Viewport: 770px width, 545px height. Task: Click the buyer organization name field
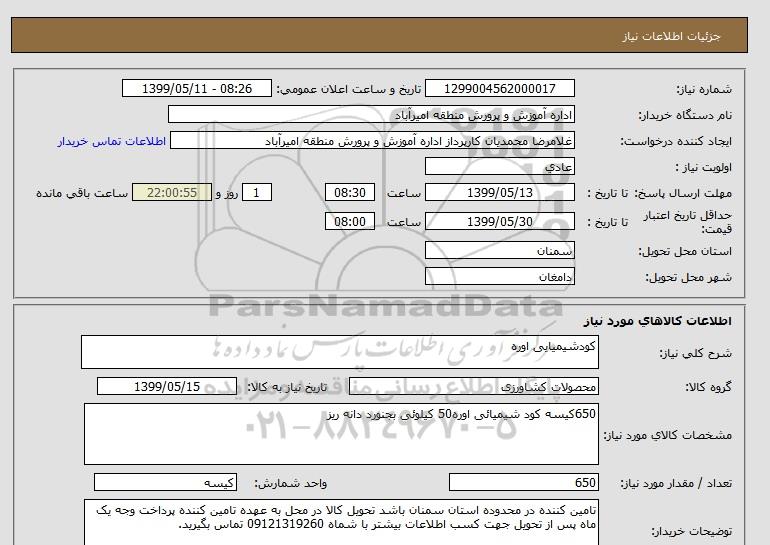coord(371,114)
